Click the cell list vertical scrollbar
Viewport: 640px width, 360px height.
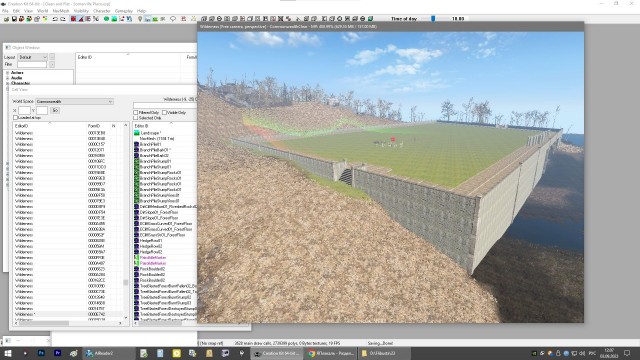point(126,221)
